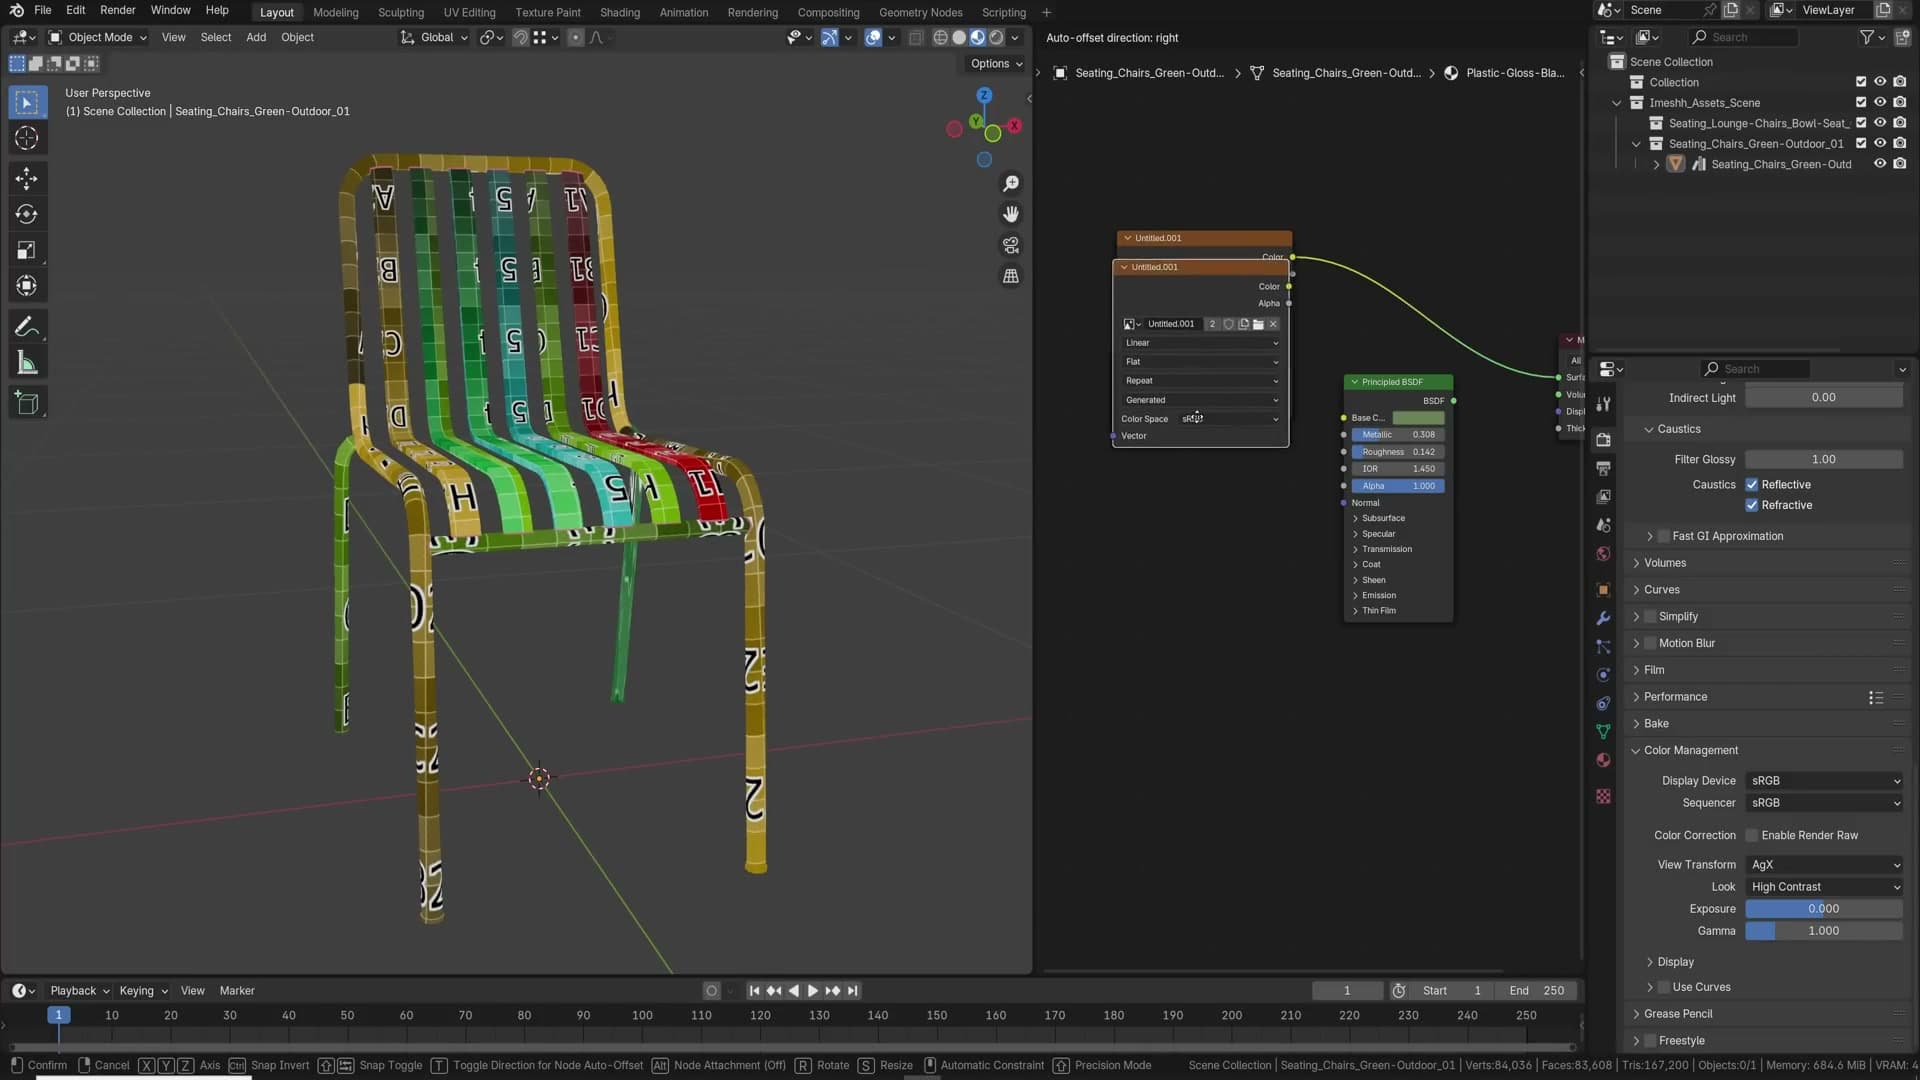Image resolution: width=1920 pixels, height=1080 pixels.
Task: Select the Scale tool
Action: [27, 250]
